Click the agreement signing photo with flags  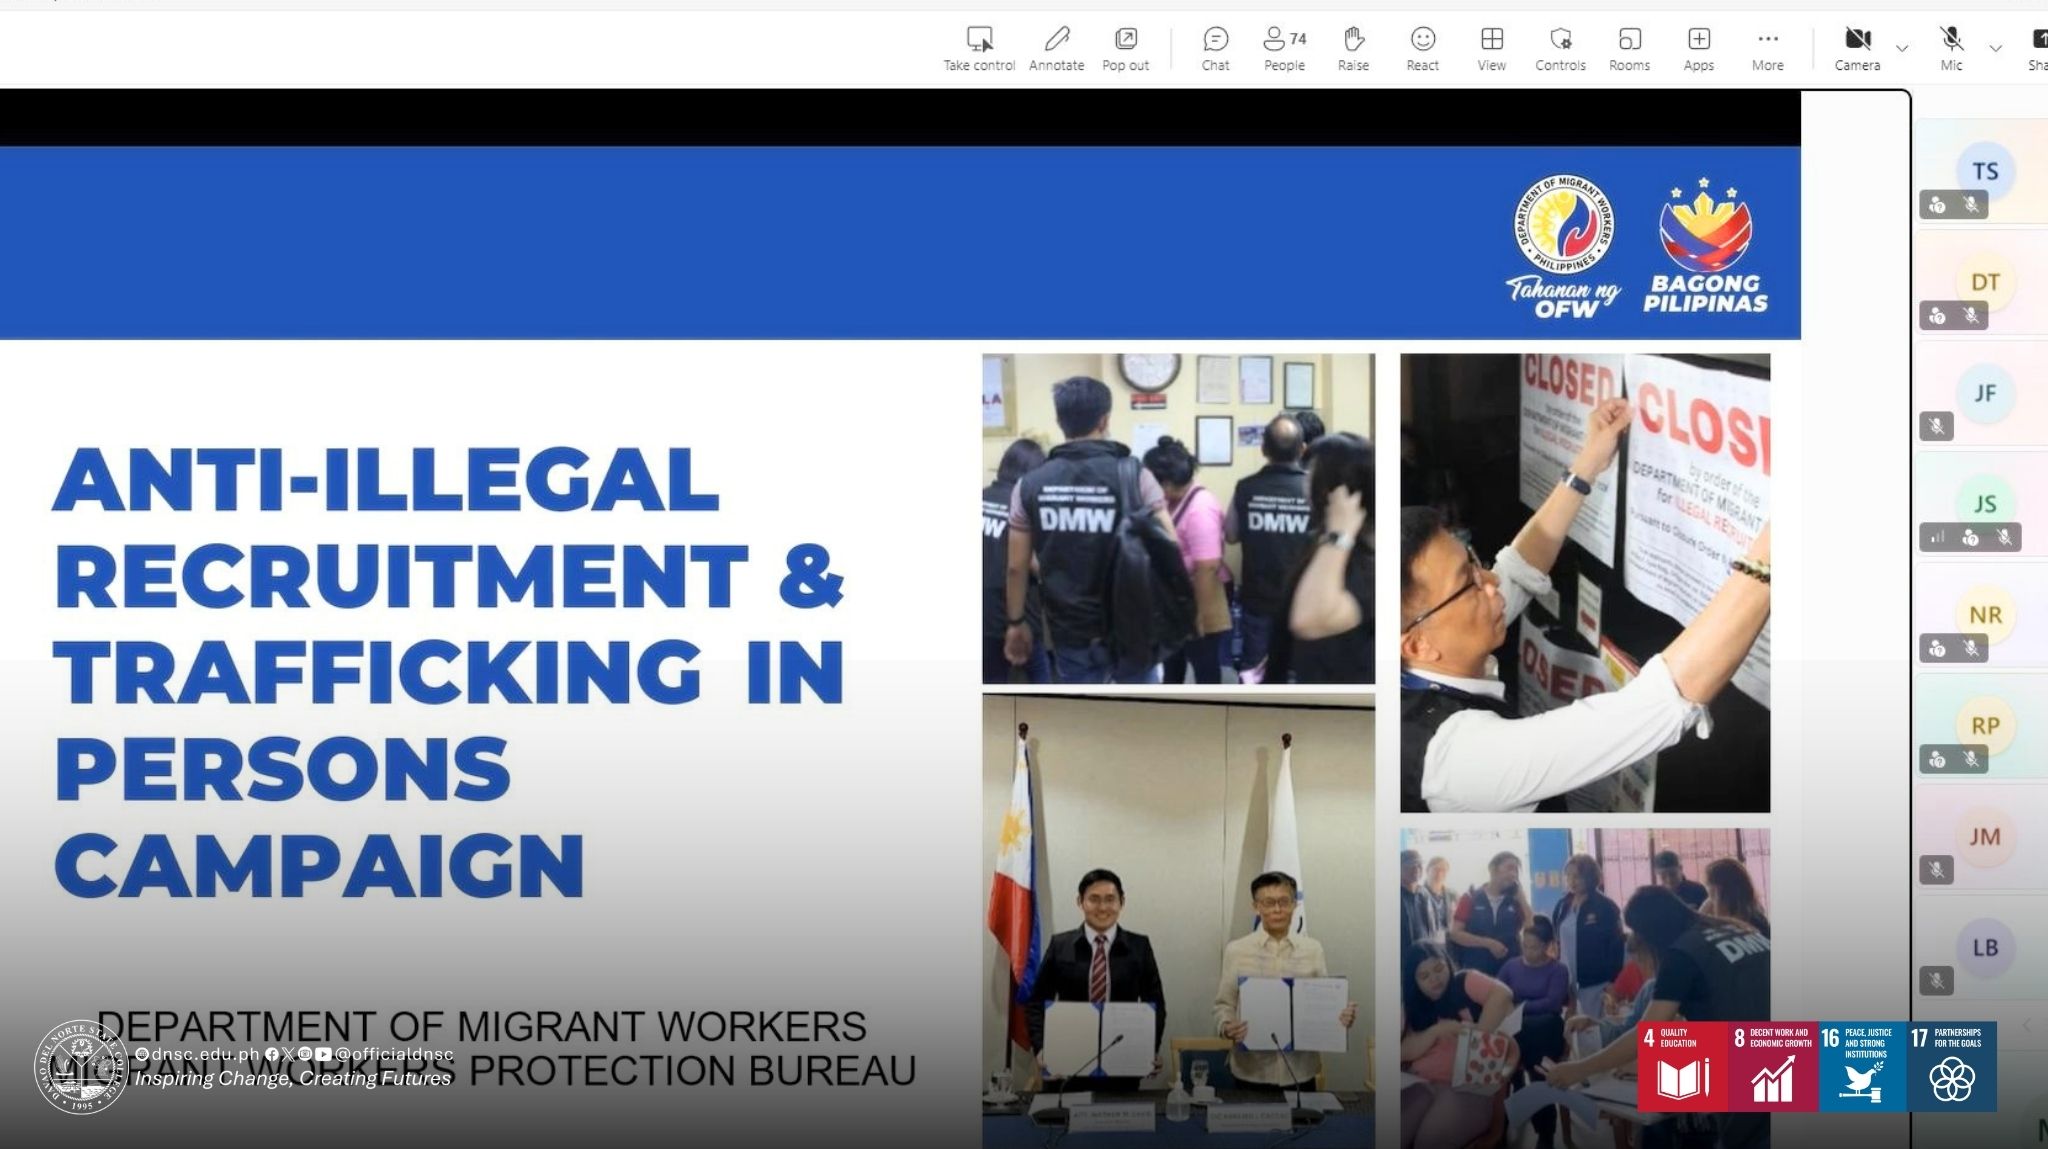tap(1178, 921)
